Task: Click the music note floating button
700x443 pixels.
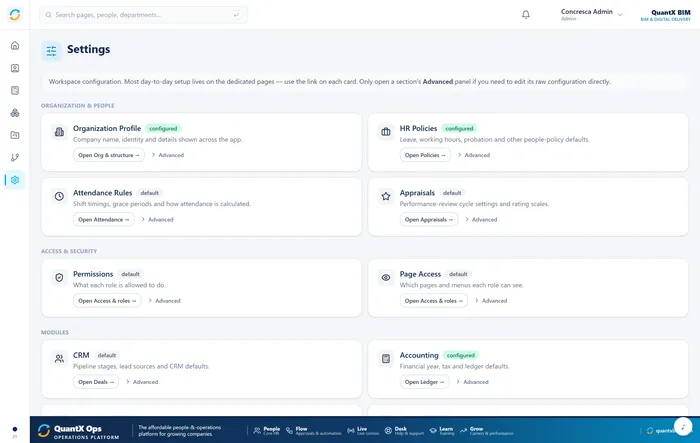Action: tap(683, 426)
